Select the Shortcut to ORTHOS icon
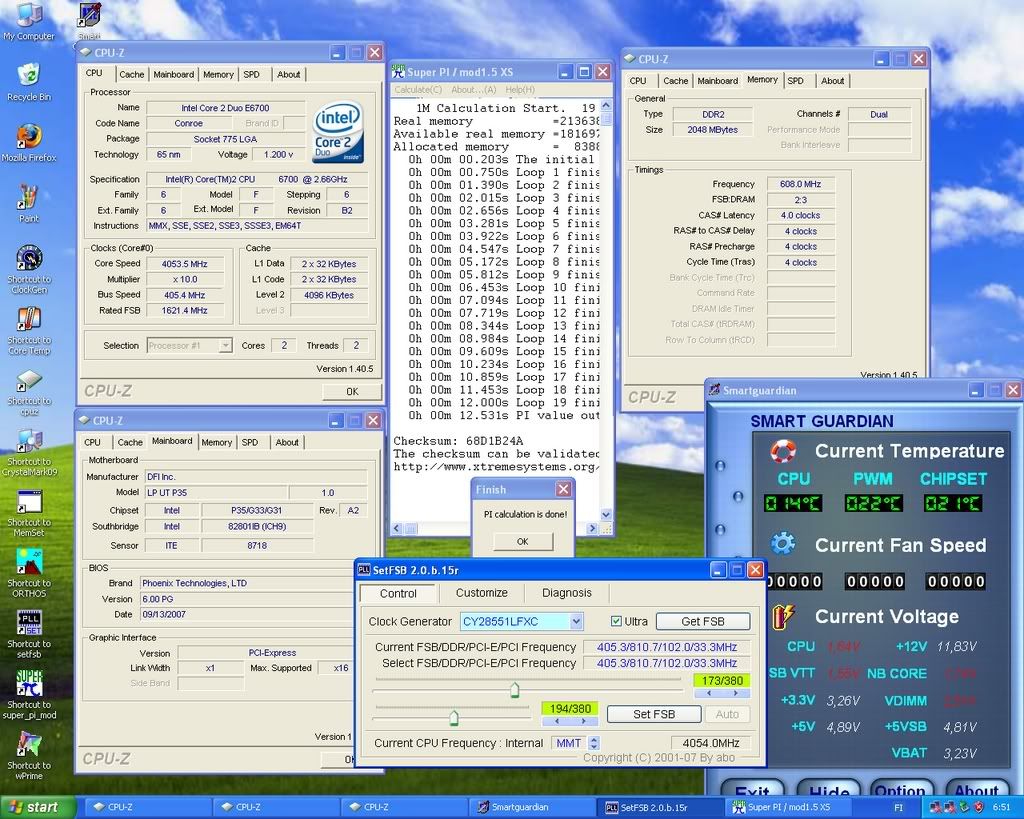Image resolution: width=1024 pixels, height=819 pixels. pos(29,573)
